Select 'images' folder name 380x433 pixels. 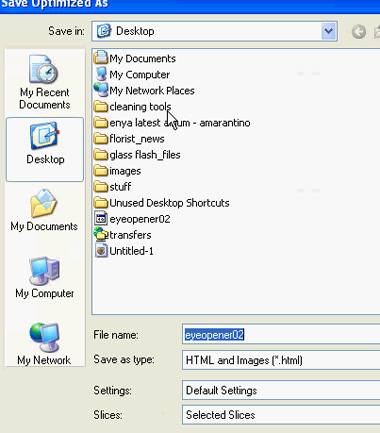click(125, 171)
